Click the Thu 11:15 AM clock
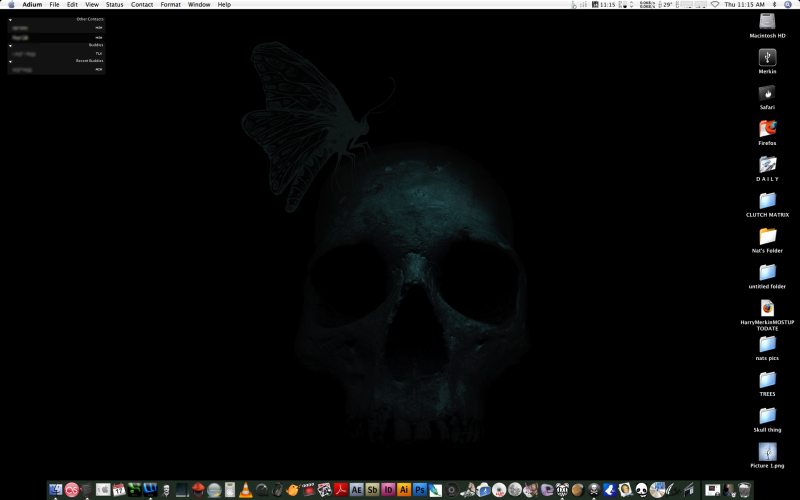The height and width of the screenshot is (500, 800). 744,4
